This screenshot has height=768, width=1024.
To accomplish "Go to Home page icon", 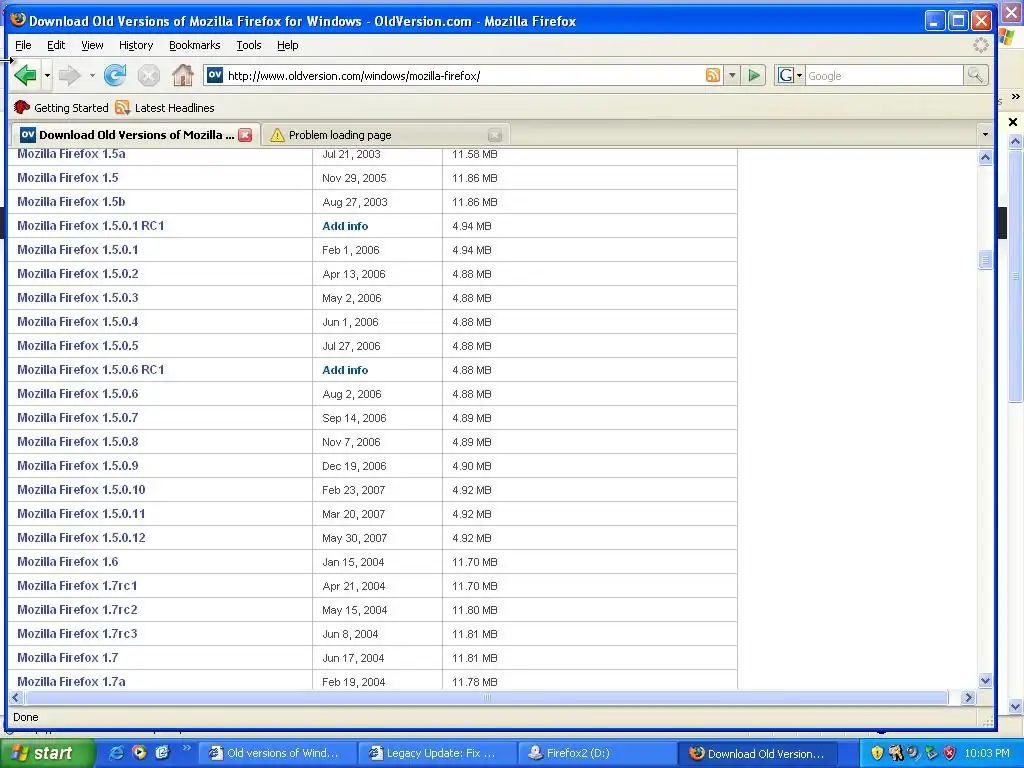I will (x=183, y=76).
